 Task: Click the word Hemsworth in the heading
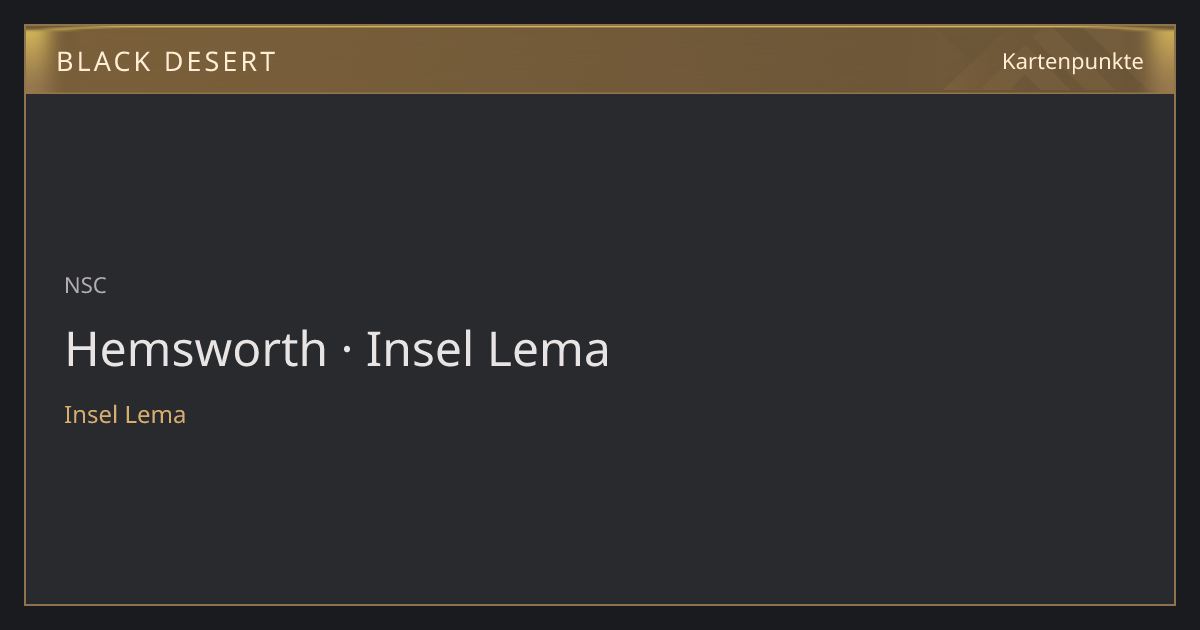pyautogui.click(x=196, y=349)
